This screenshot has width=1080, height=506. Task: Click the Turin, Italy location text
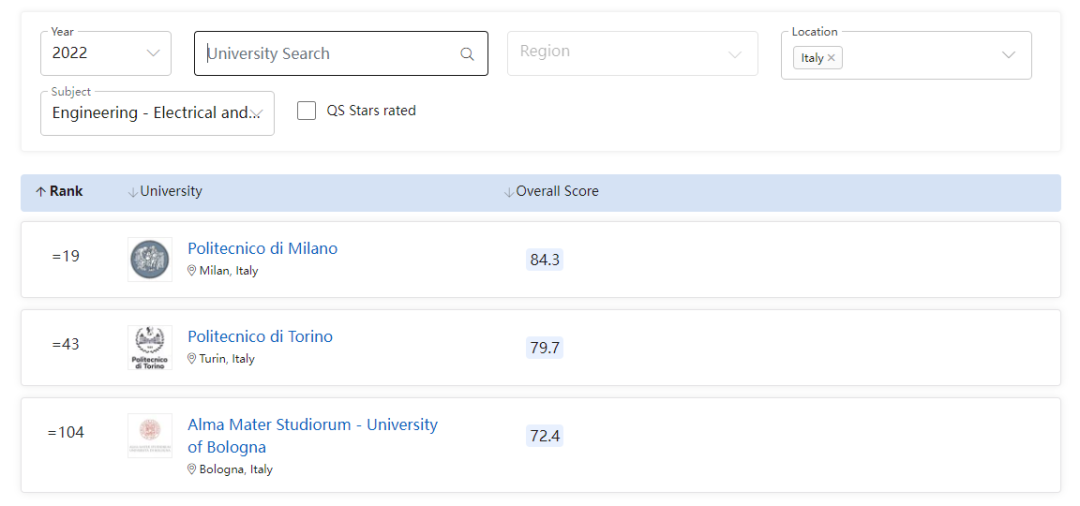point(227,359)
